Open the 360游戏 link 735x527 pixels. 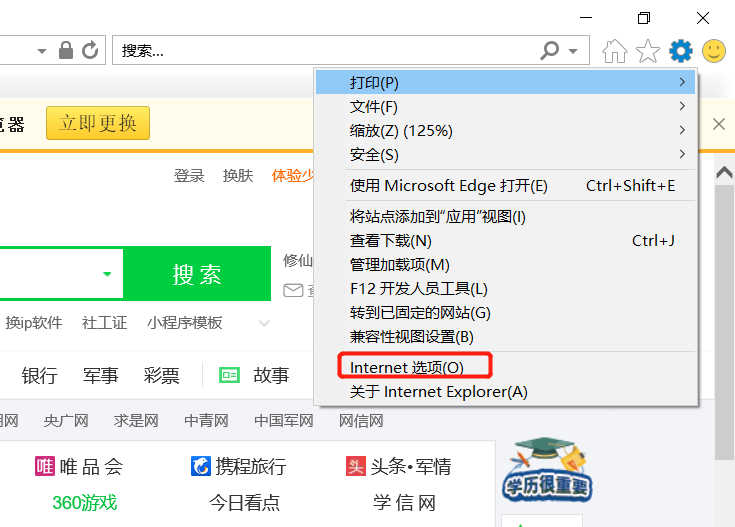pos(84,503)
